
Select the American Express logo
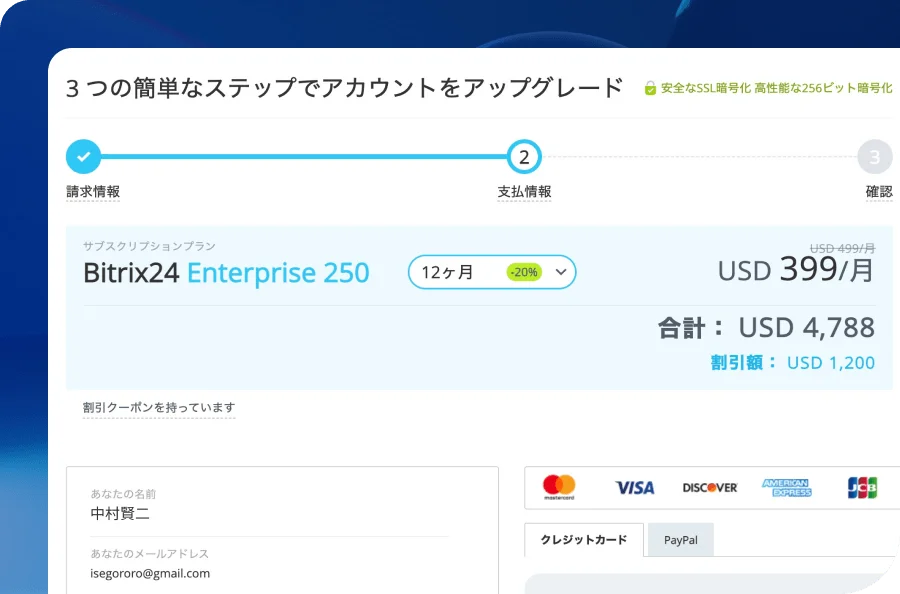pos(786,488)
